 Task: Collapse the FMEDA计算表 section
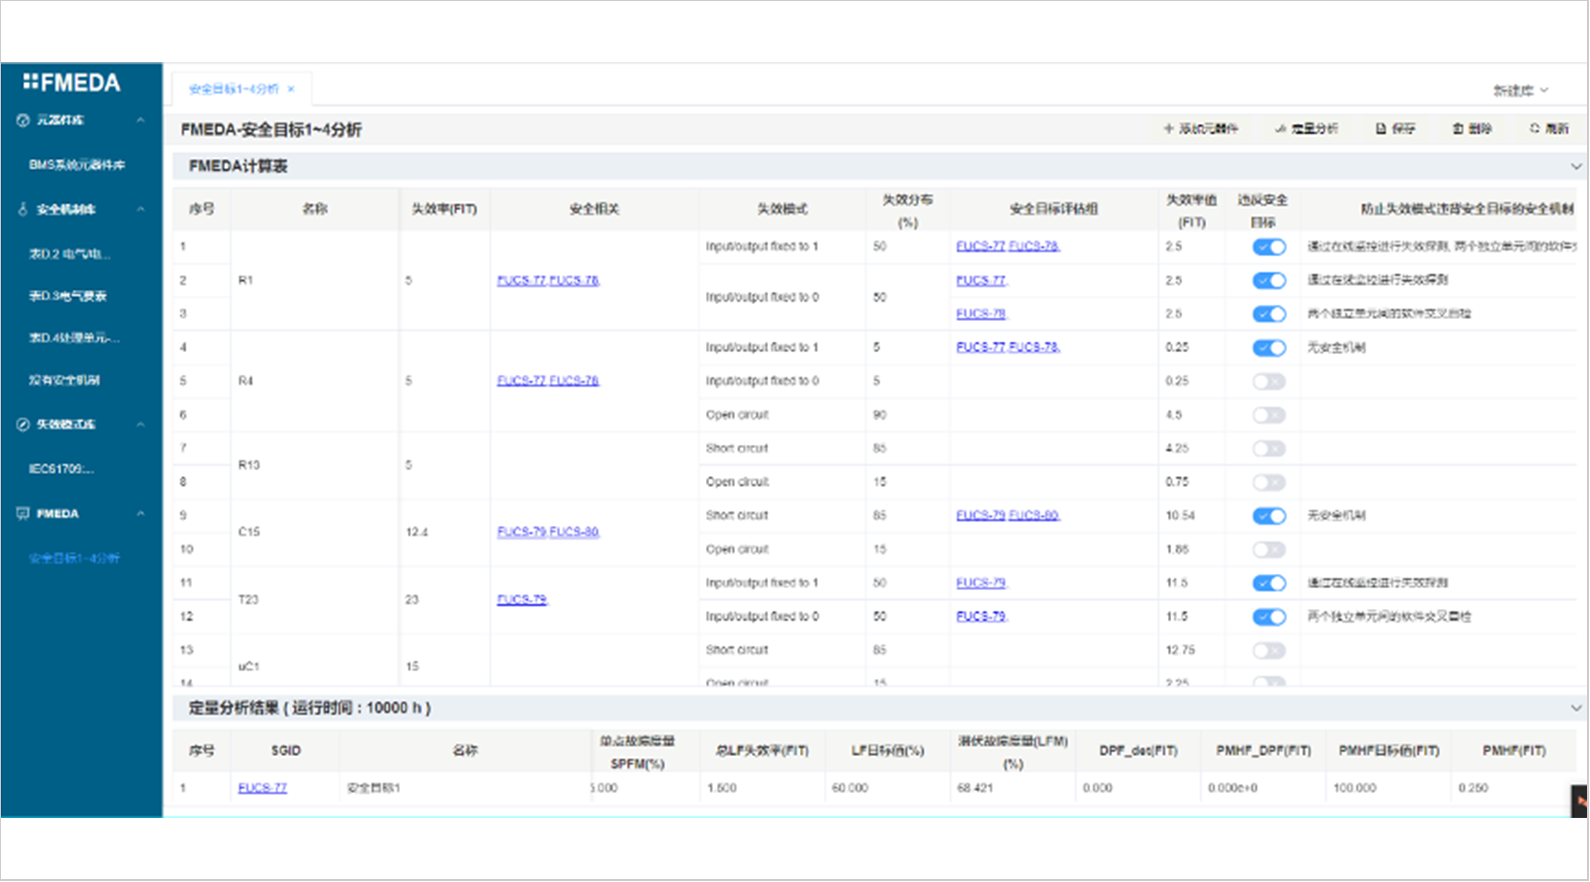pyautogui.click(x=1575, y=166)
